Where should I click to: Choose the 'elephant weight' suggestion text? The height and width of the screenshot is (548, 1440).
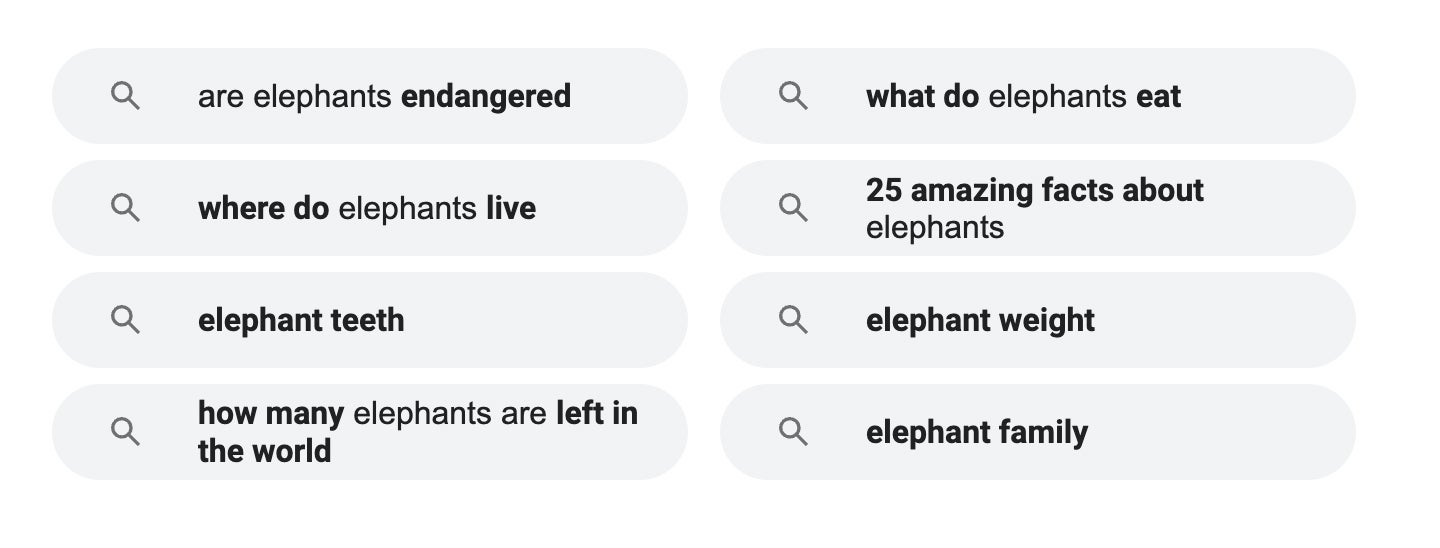pyautogui.click(x=980, y=321)
